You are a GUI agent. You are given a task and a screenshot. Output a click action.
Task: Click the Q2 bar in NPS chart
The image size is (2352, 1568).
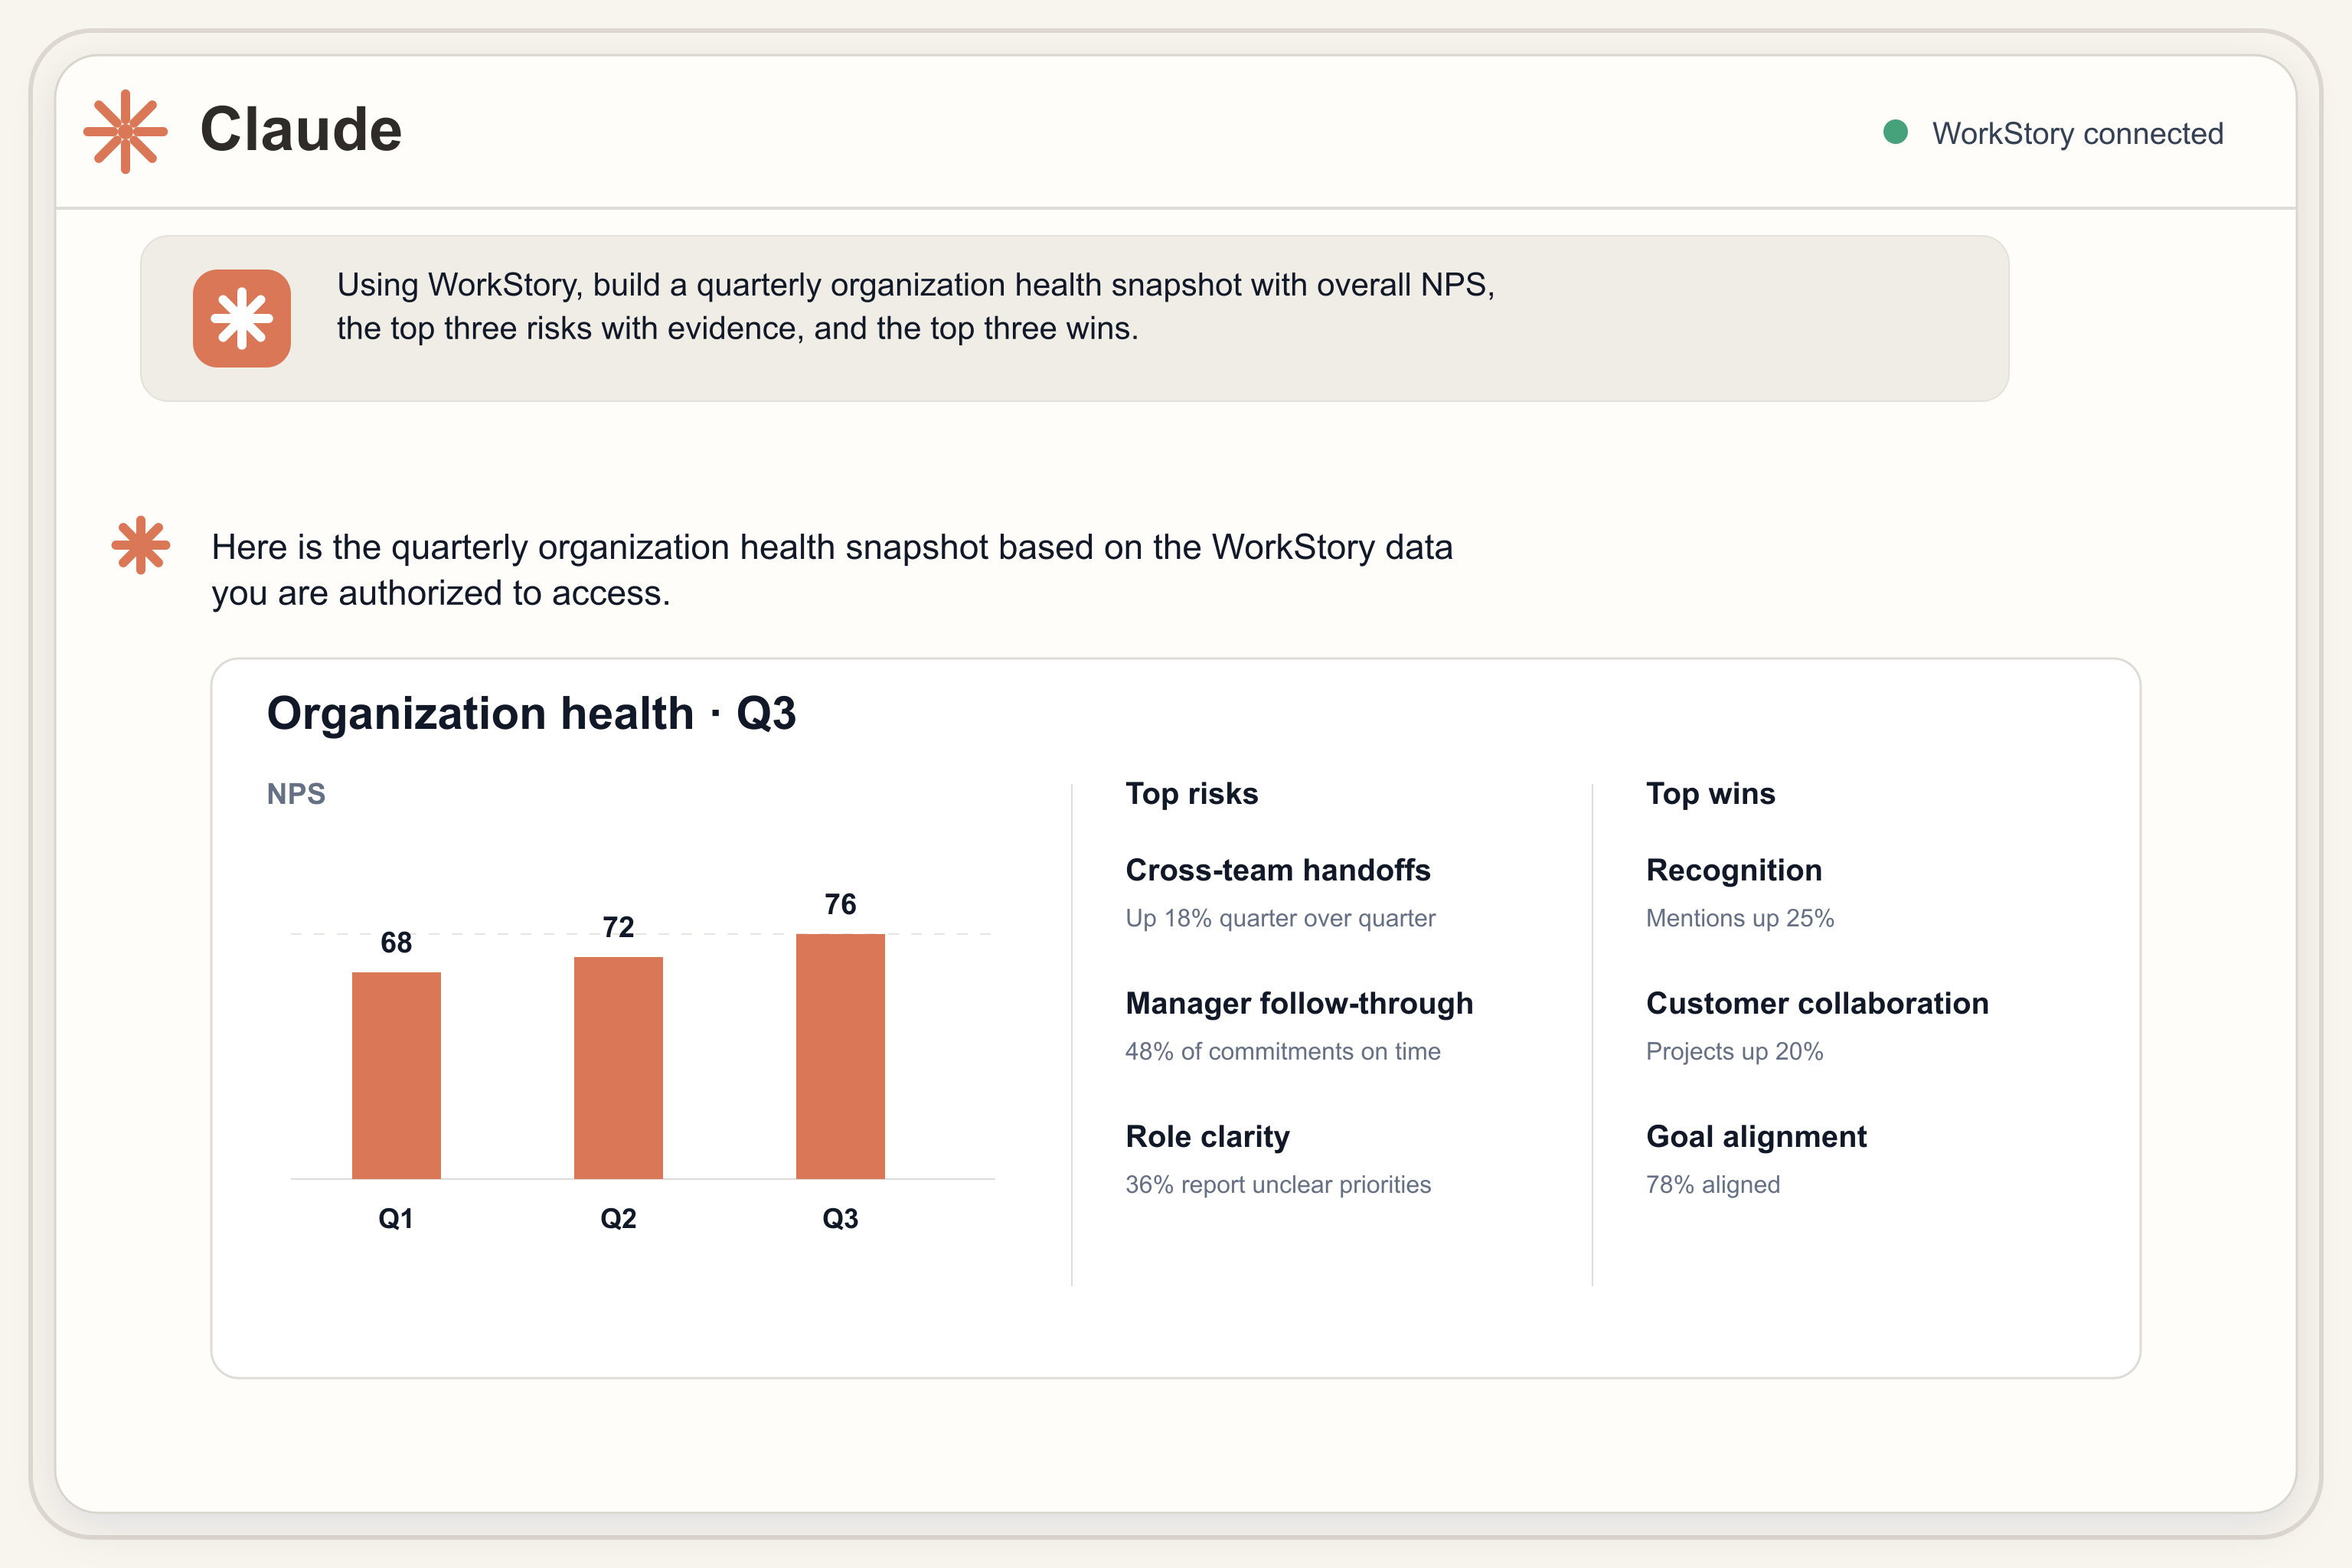(x=618, y=1068)
